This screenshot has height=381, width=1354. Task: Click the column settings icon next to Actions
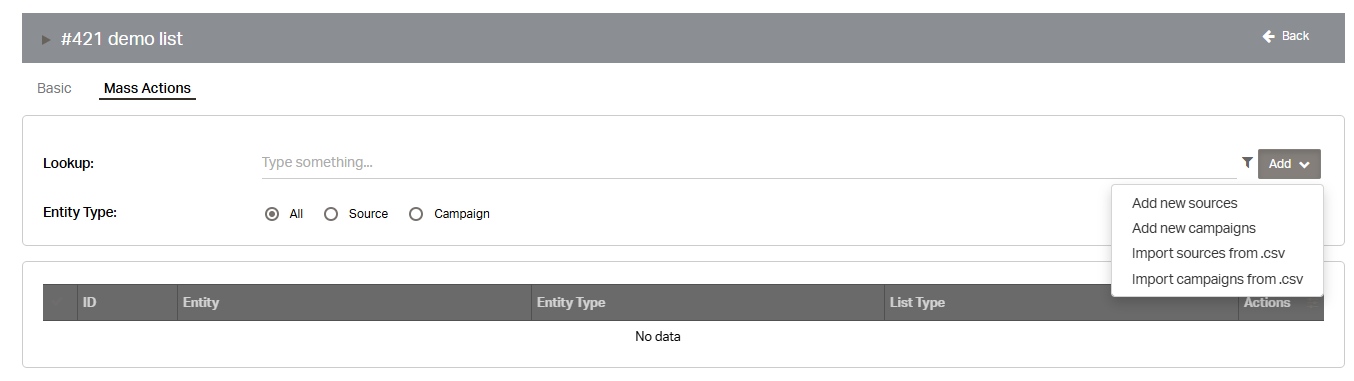point(1311,302)
